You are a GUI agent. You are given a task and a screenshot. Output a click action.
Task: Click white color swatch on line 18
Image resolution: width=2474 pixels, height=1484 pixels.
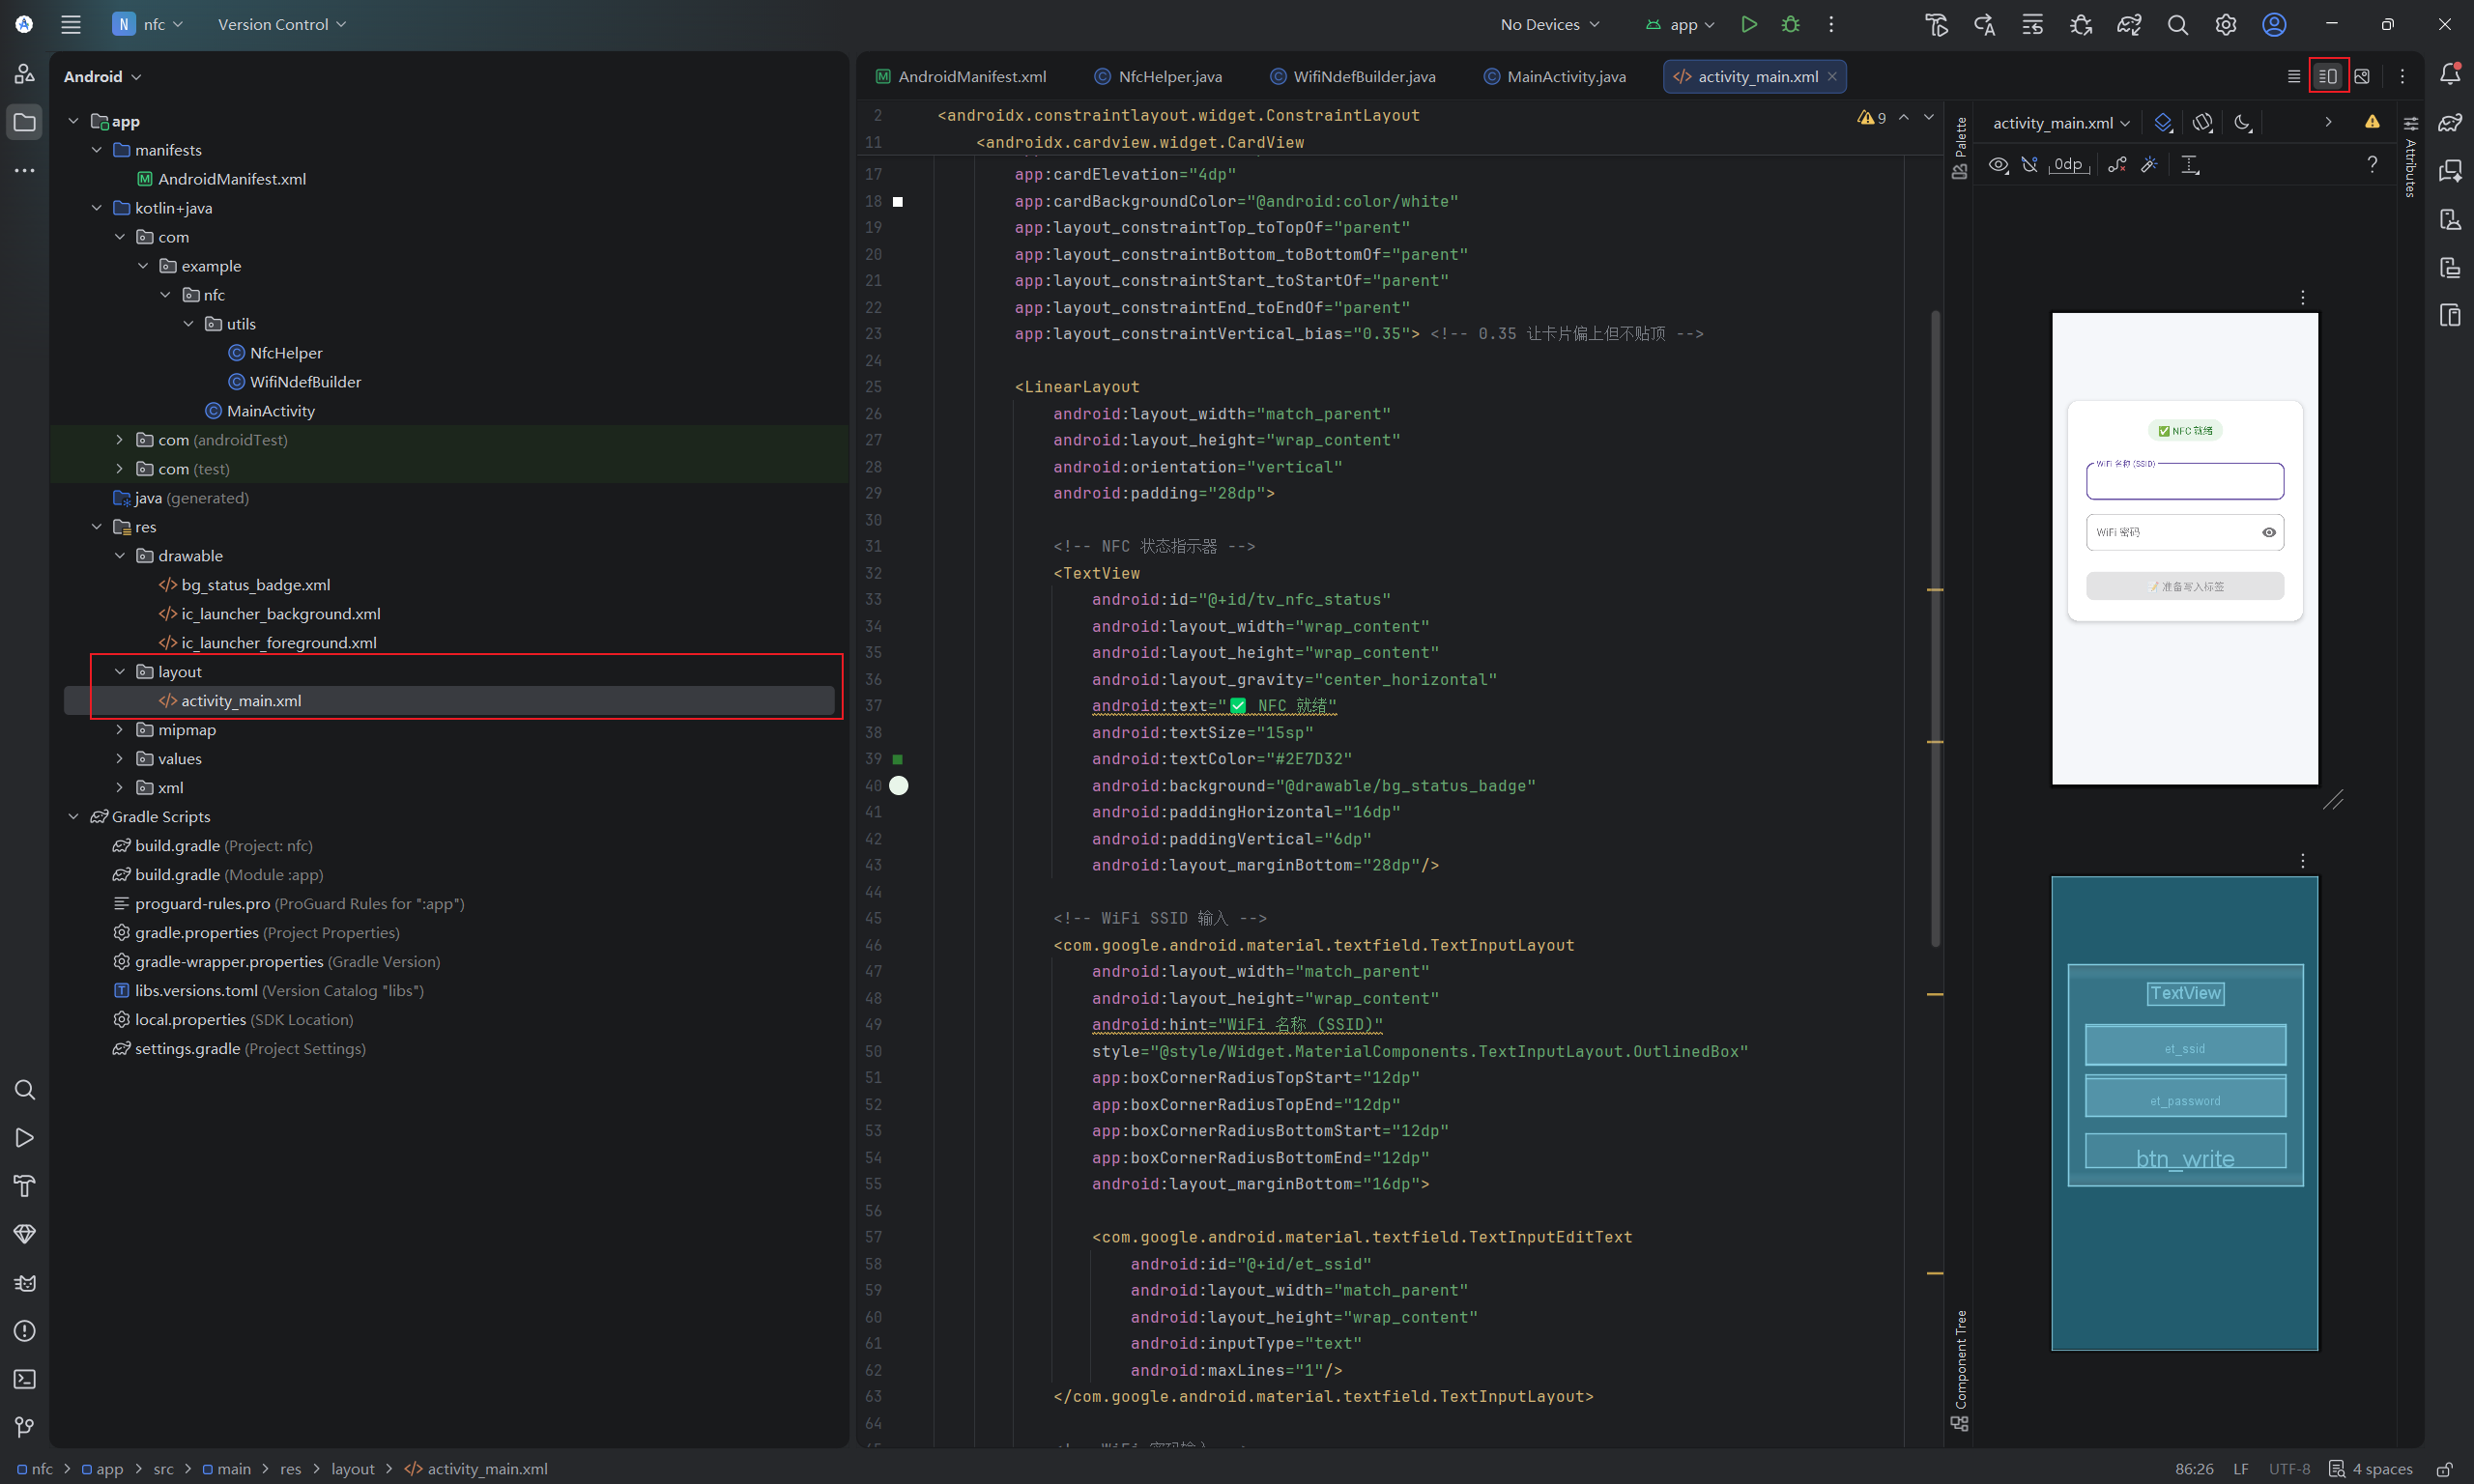tap(897, 202)
